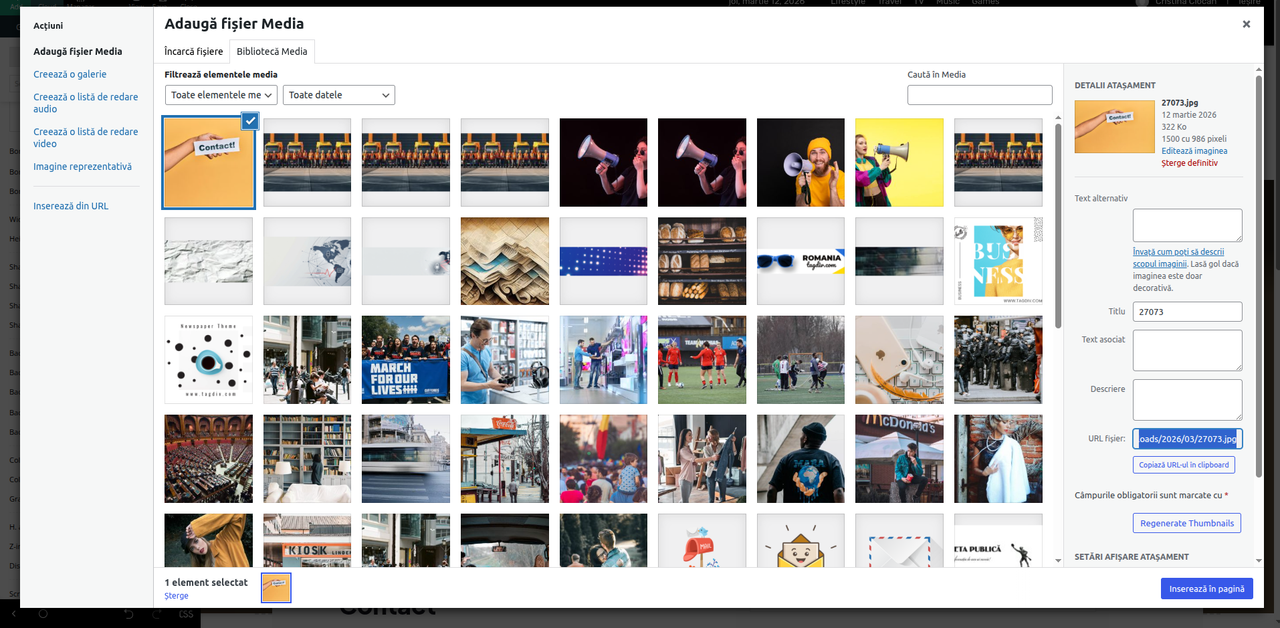This screenshot has width=1280, height=628.
Task: Open the Învață cum poți să descrii link
Action: [x=1178, y=257]
